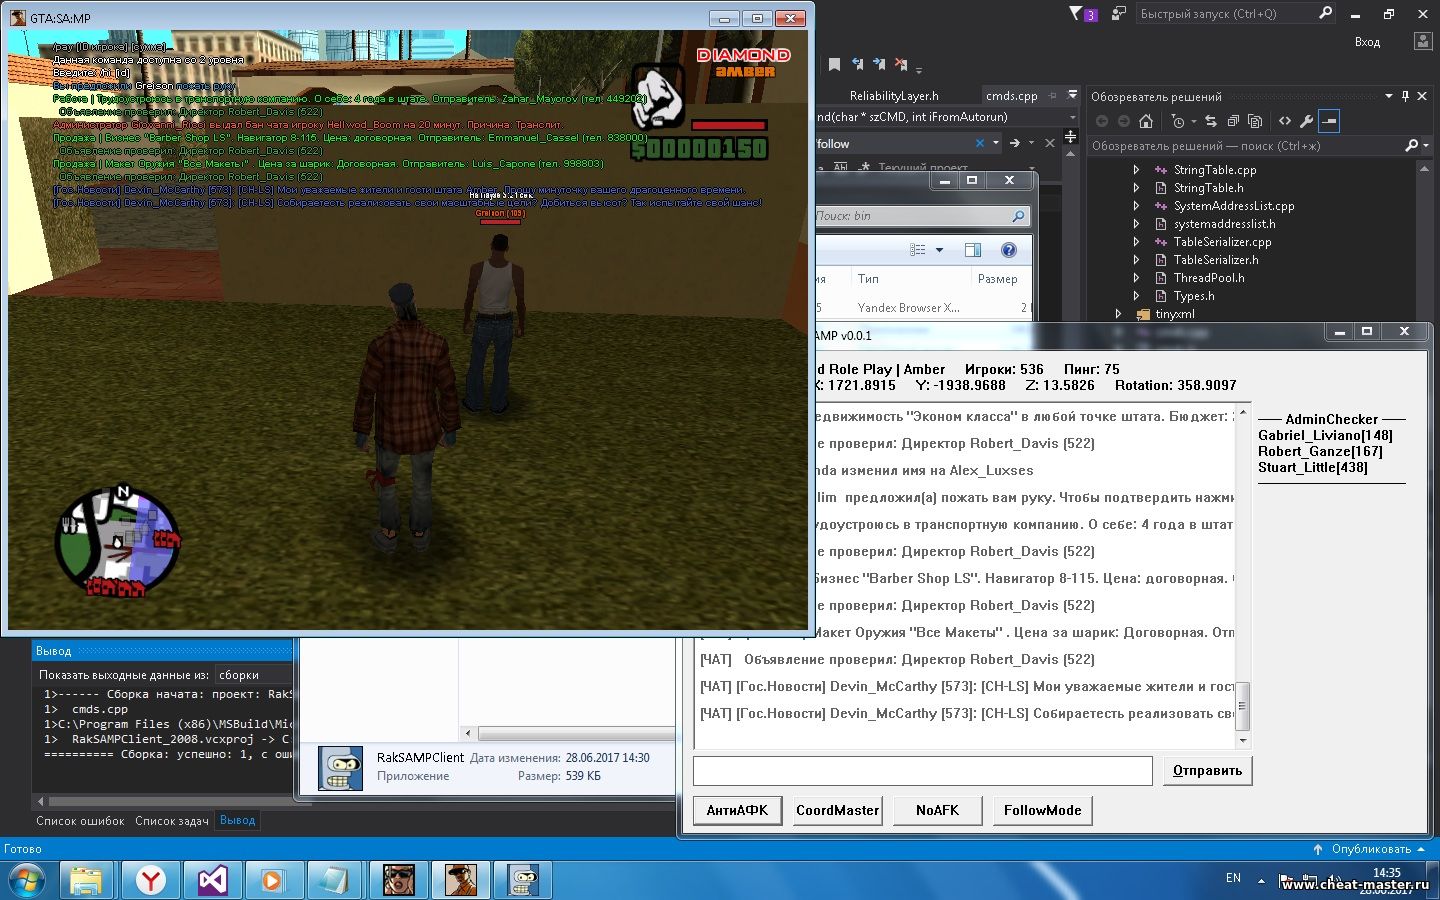Toggle the АнтиАФК button
Viewport: 1440px width, 900px height.
[x=737, y=810]
